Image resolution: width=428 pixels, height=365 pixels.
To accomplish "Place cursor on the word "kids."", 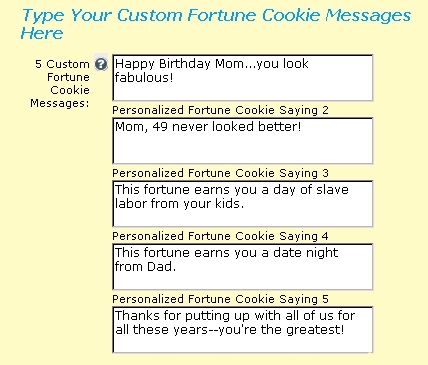I will 229,203.
